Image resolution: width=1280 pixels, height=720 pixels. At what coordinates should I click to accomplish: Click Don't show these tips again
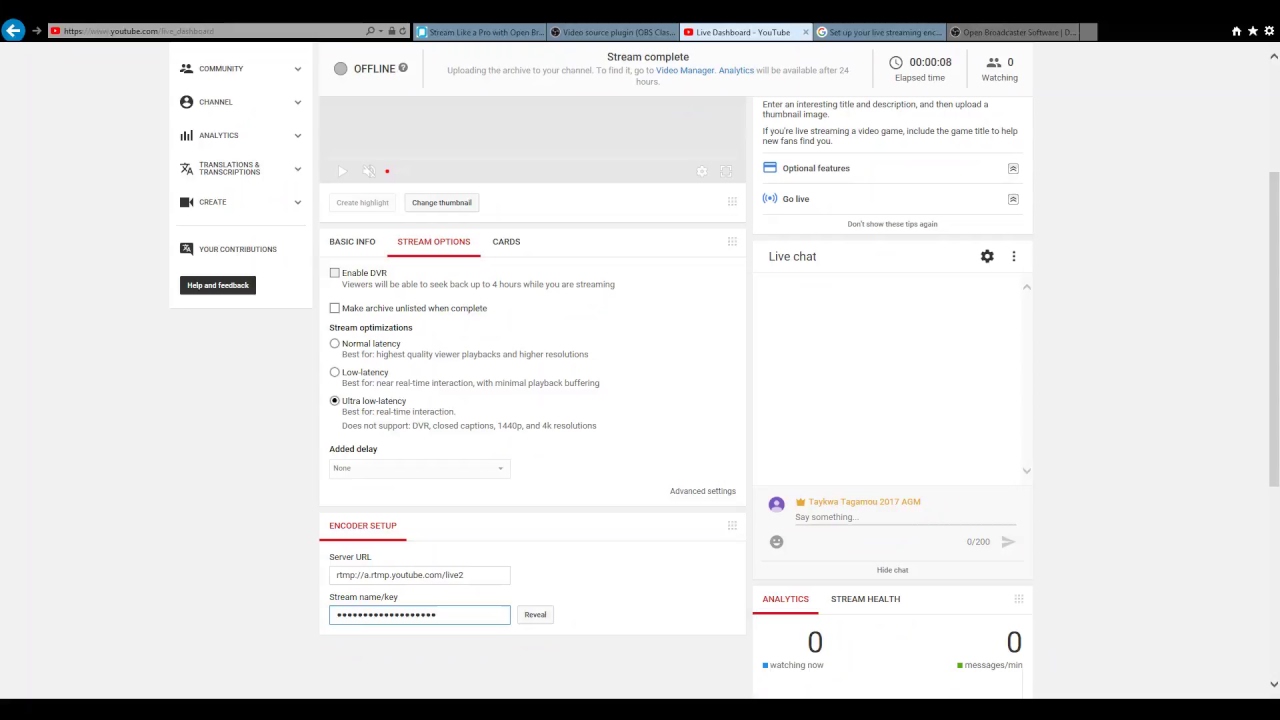[x=892, y=224]
